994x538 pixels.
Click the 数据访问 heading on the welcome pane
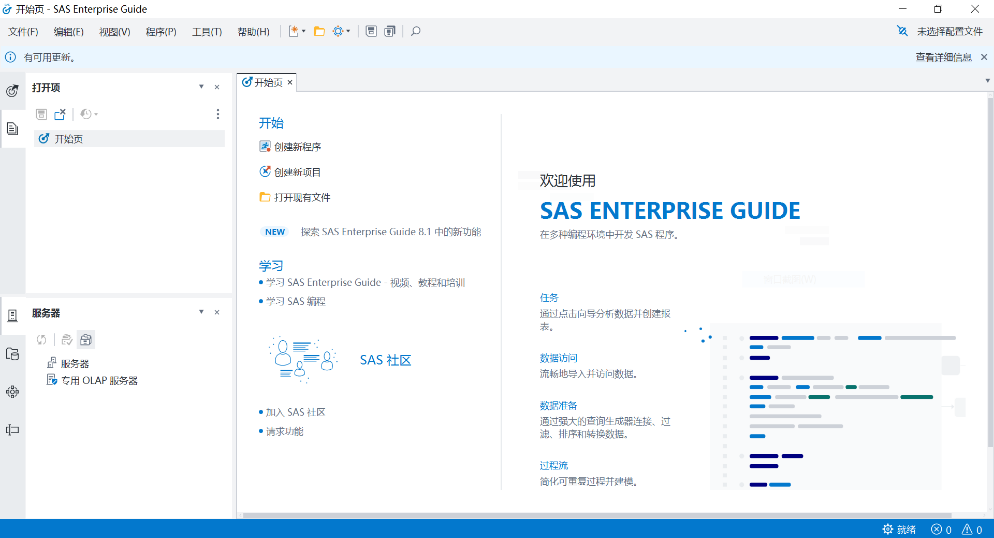pos(558,358)
